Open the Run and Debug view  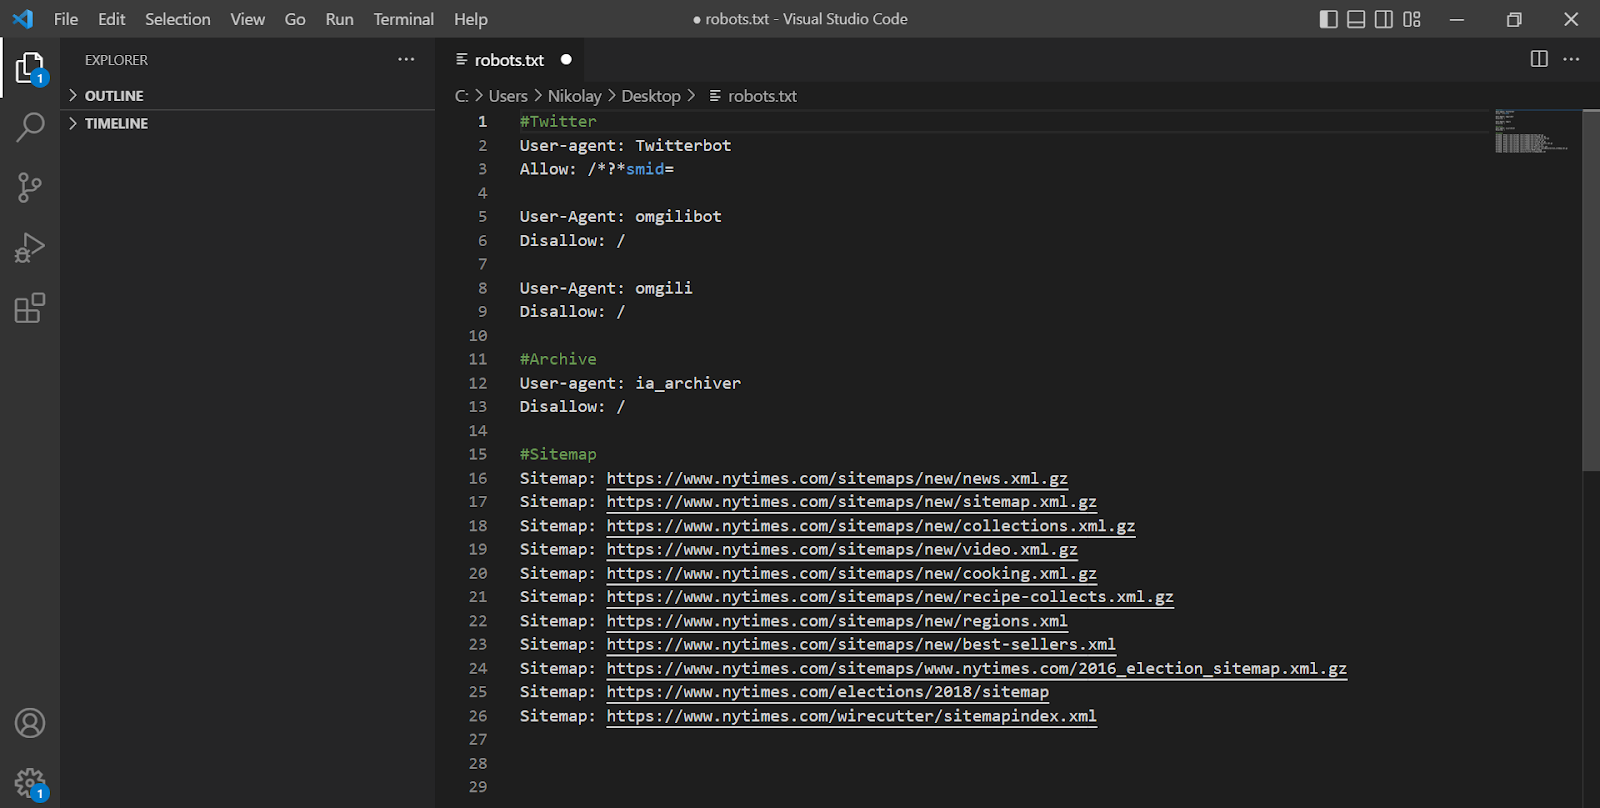(x=30, y=248)
